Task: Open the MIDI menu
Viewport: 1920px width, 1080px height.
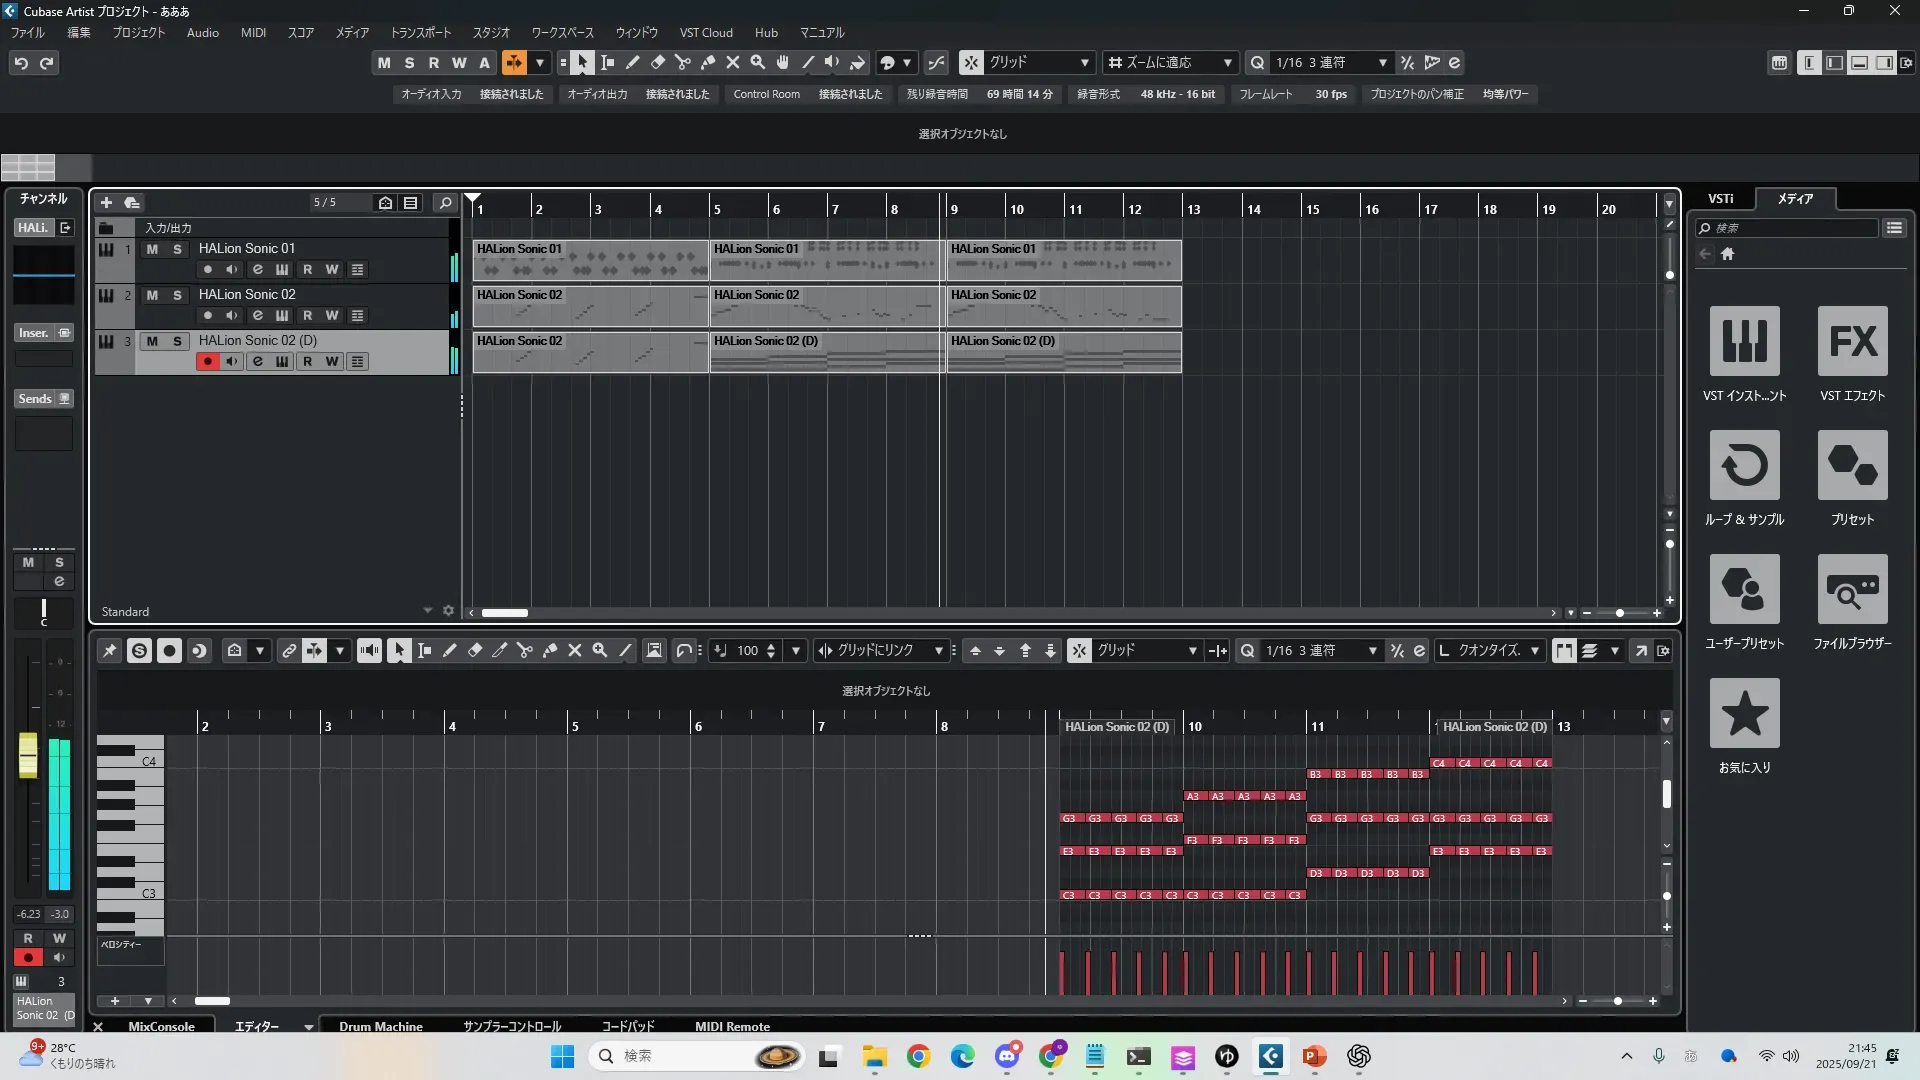Action: tap(253, 32)
